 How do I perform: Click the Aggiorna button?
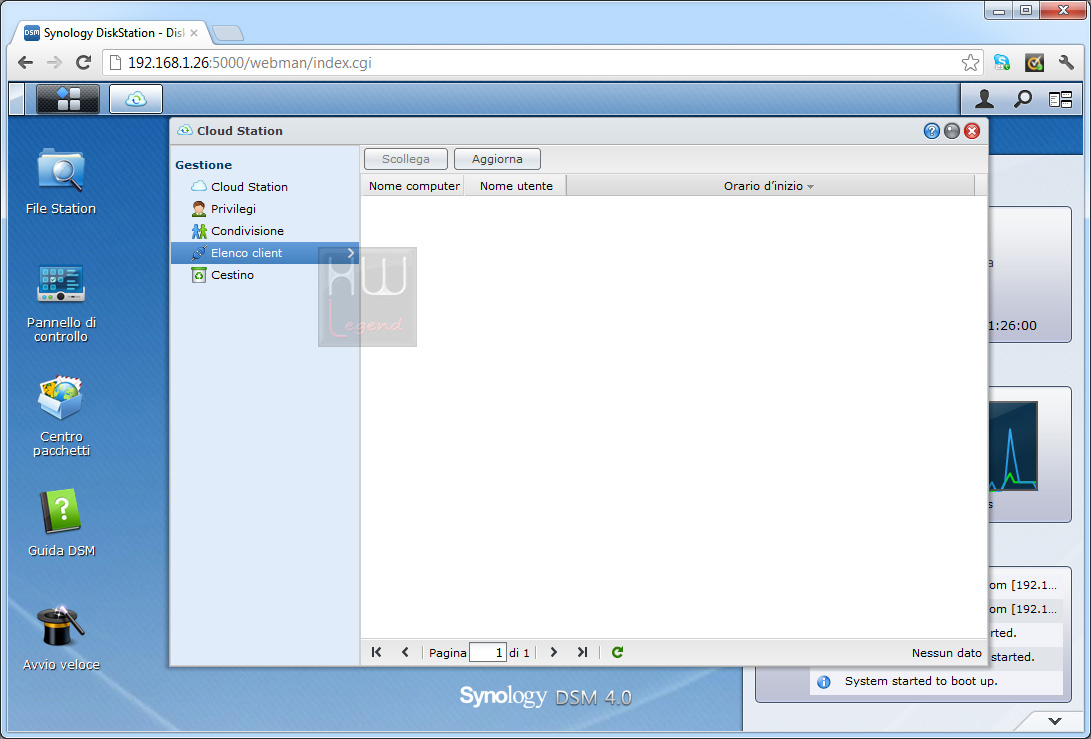(x=497, y=159)
